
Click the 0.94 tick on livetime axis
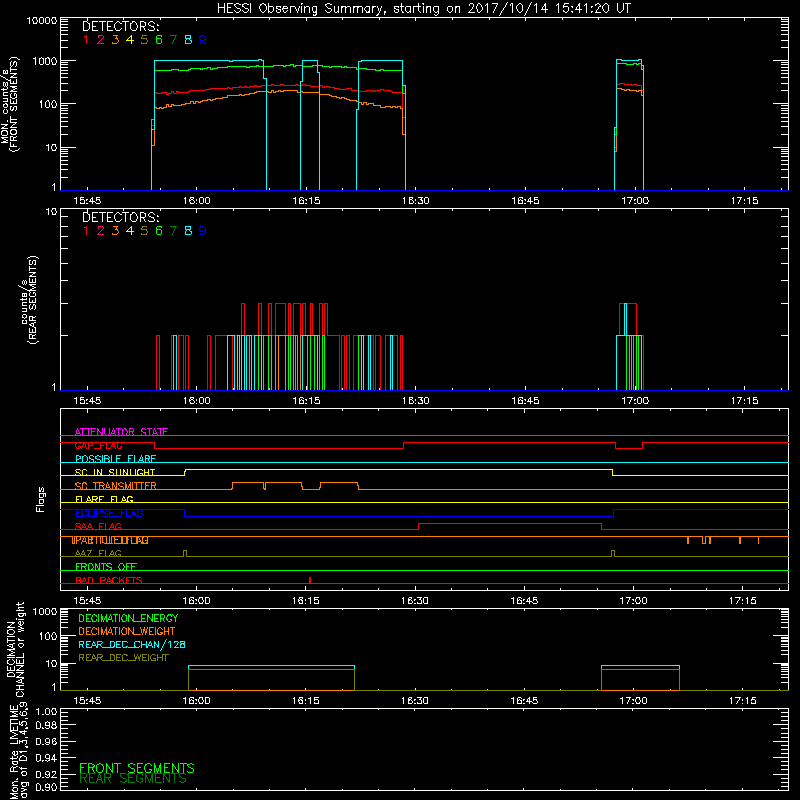point(46,757)
